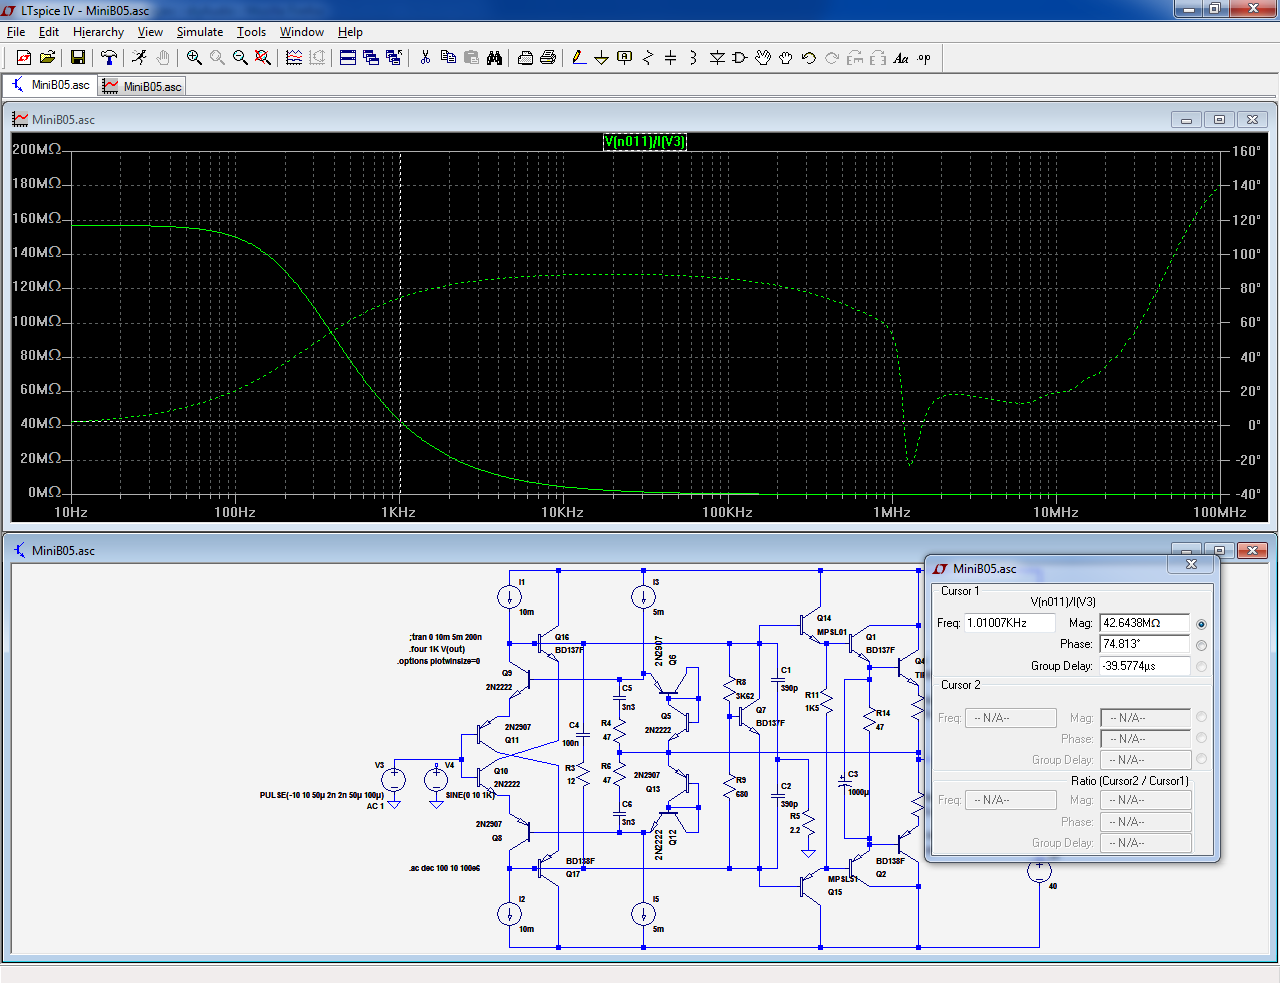Screen dimensions: 1280x984
Task: Open the File menu
Action: coord(16,32)
